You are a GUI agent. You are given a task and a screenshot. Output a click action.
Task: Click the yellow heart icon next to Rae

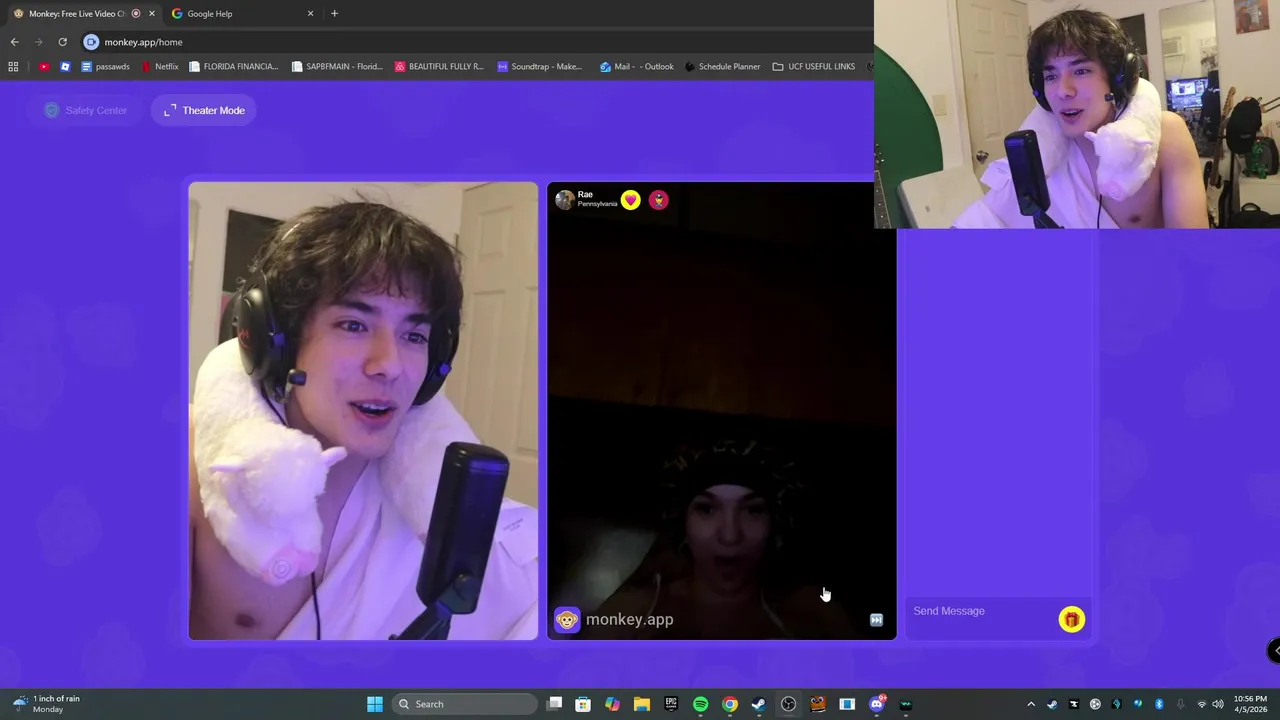[x=630, y=200]
